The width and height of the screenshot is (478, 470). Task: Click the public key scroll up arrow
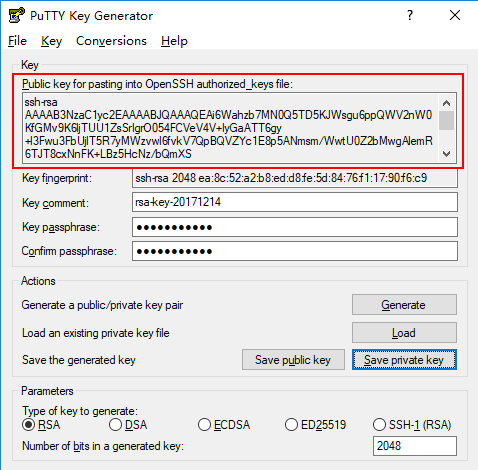446,103
